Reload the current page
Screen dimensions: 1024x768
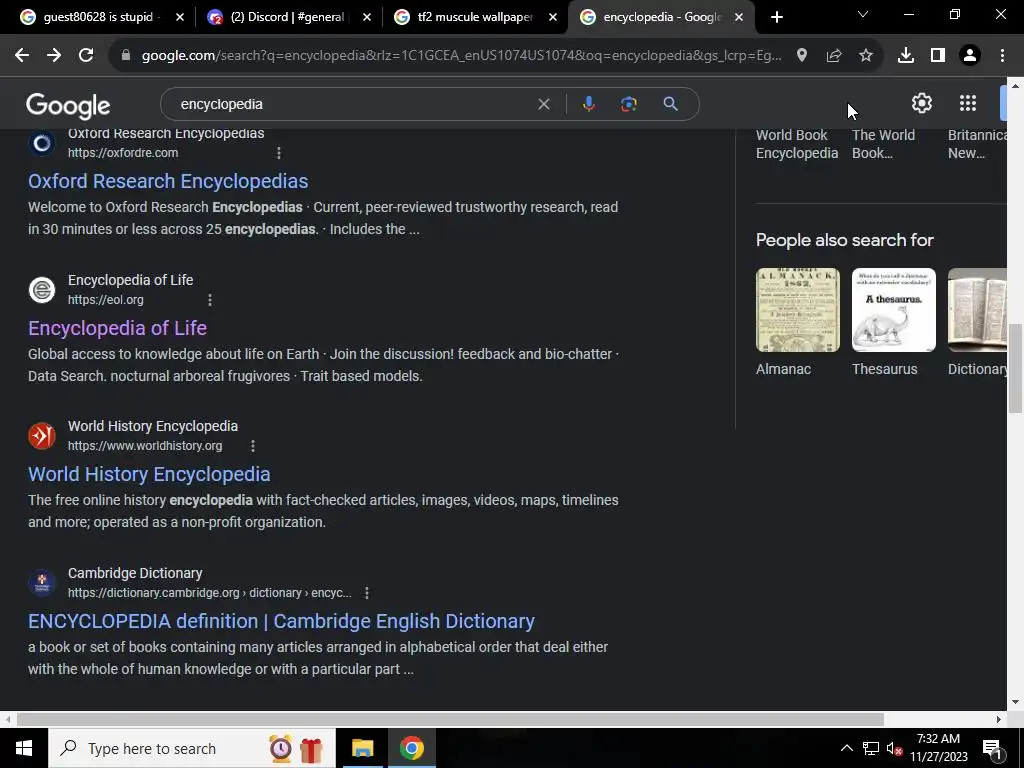point(86,56)
